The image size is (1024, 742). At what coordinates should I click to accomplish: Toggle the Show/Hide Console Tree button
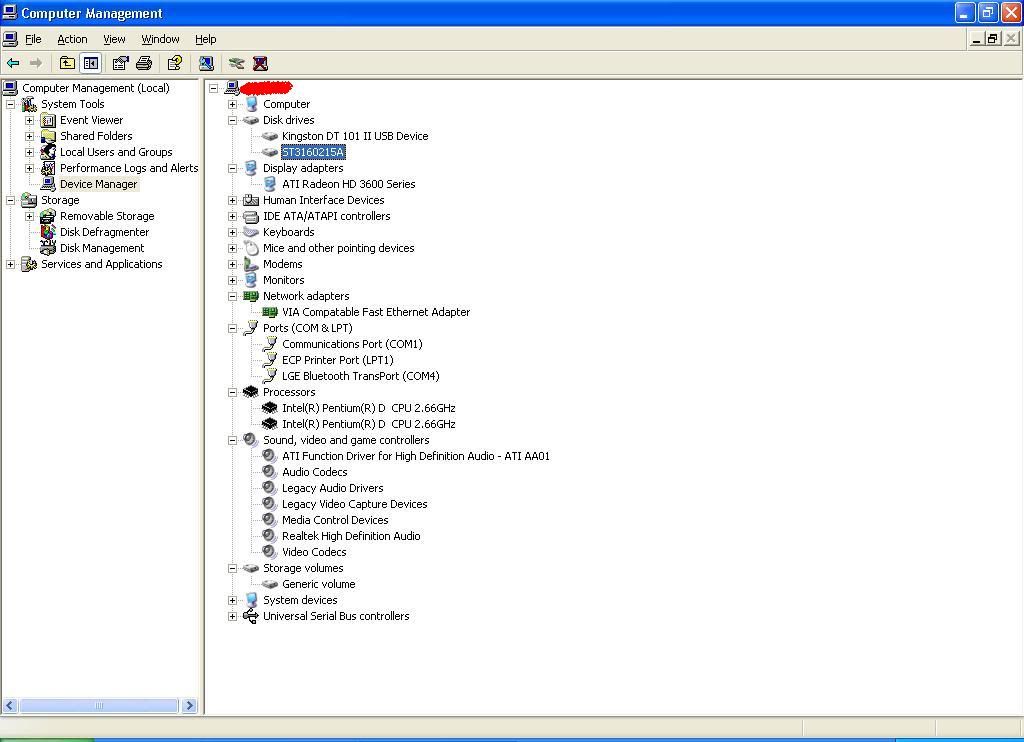(x=91, y=63)
